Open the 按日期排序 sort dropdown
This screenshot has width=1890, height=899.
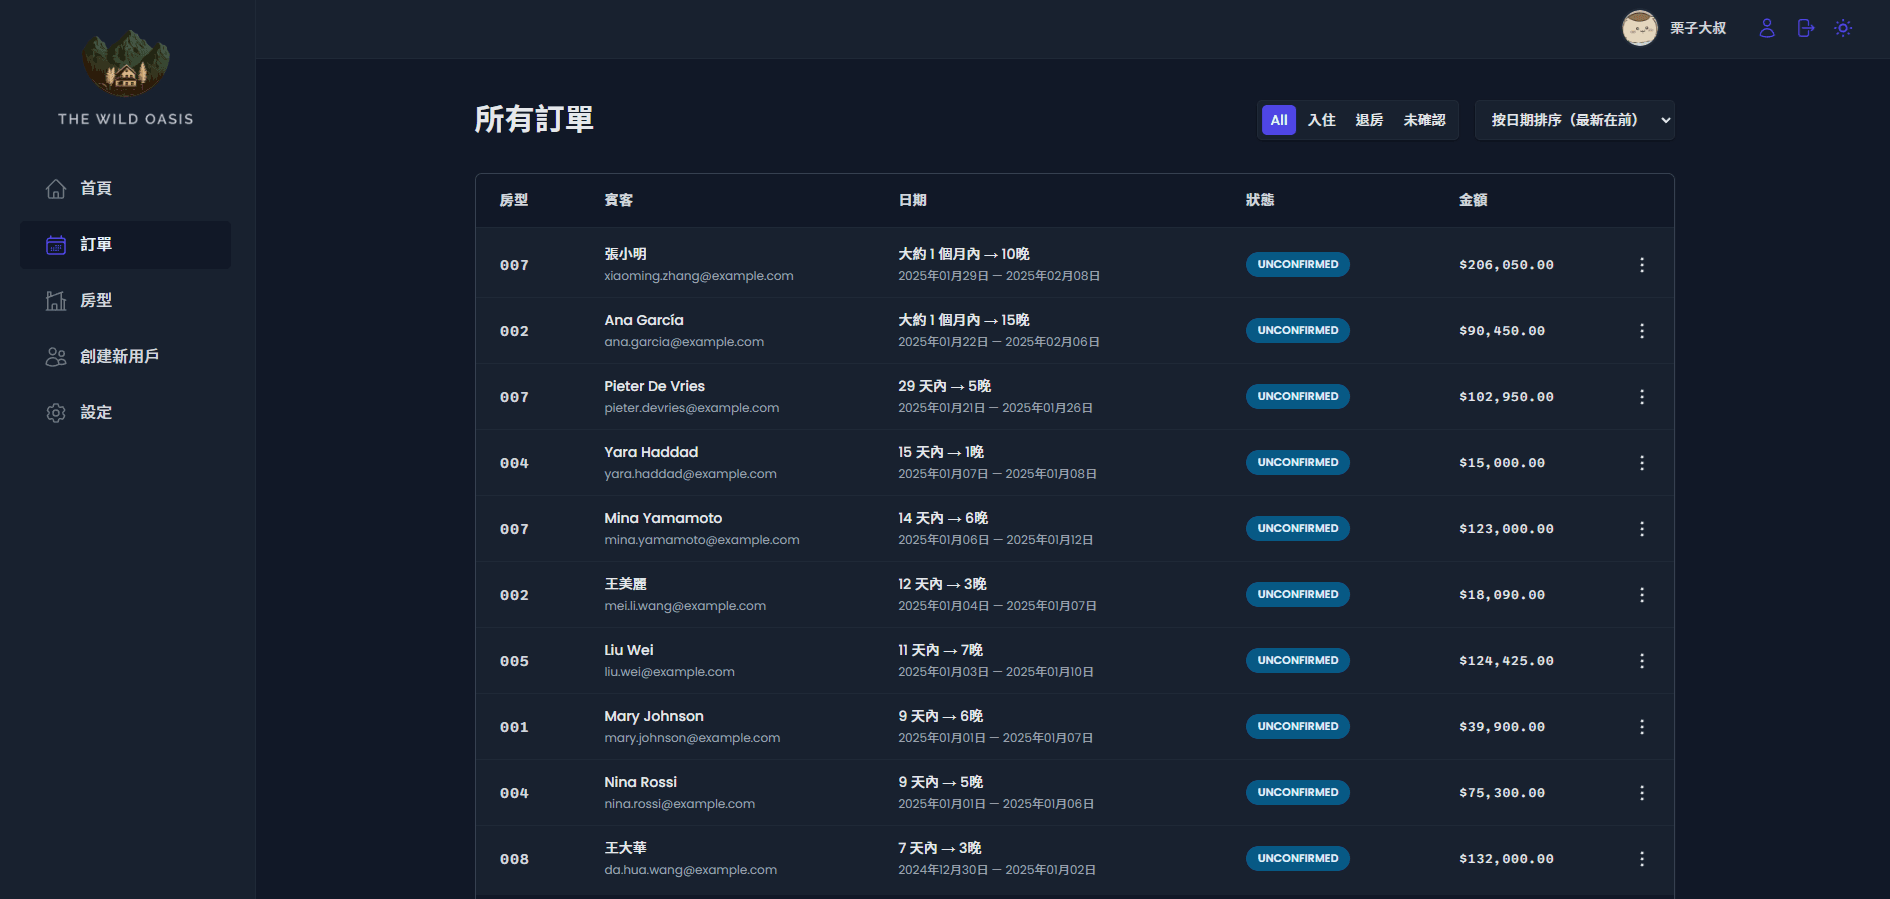coord(1574,120)
